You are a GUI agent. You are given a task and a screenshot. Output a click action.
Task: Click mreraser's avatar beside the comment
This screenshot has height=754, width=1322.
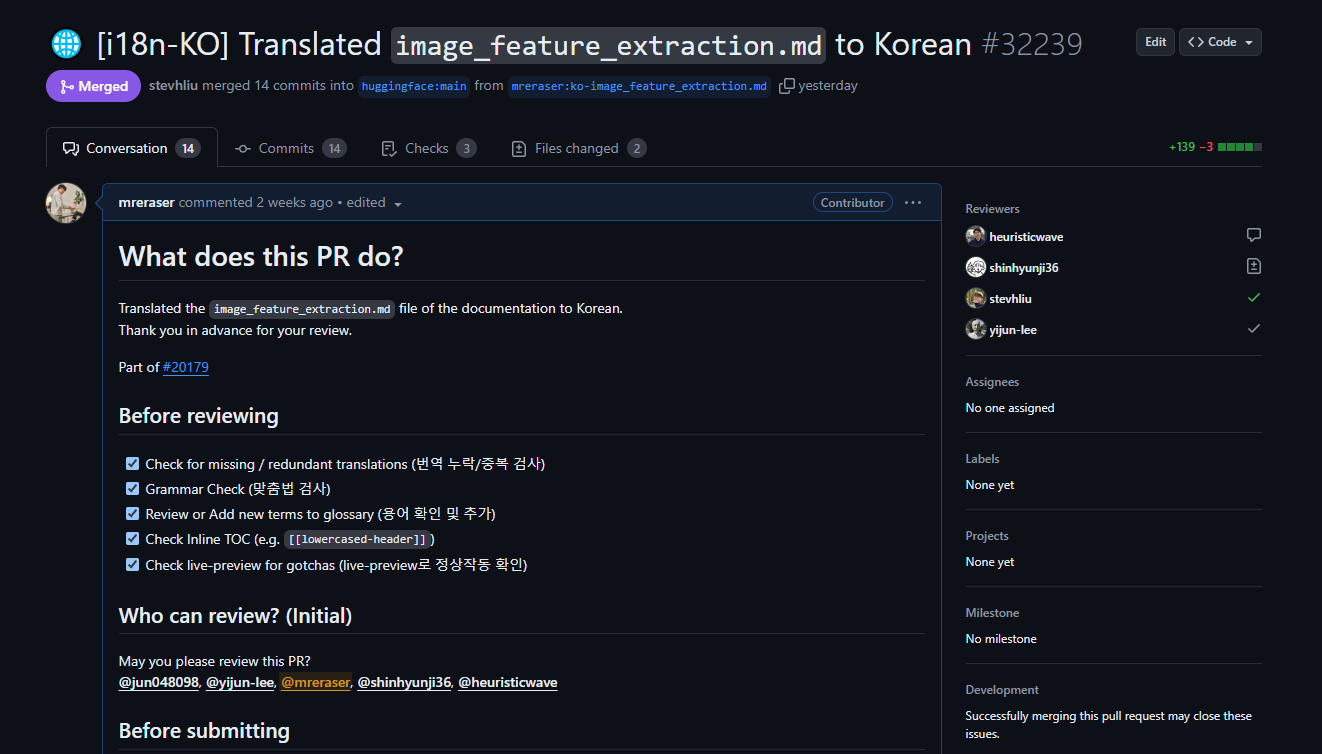(x=66, y=203)
